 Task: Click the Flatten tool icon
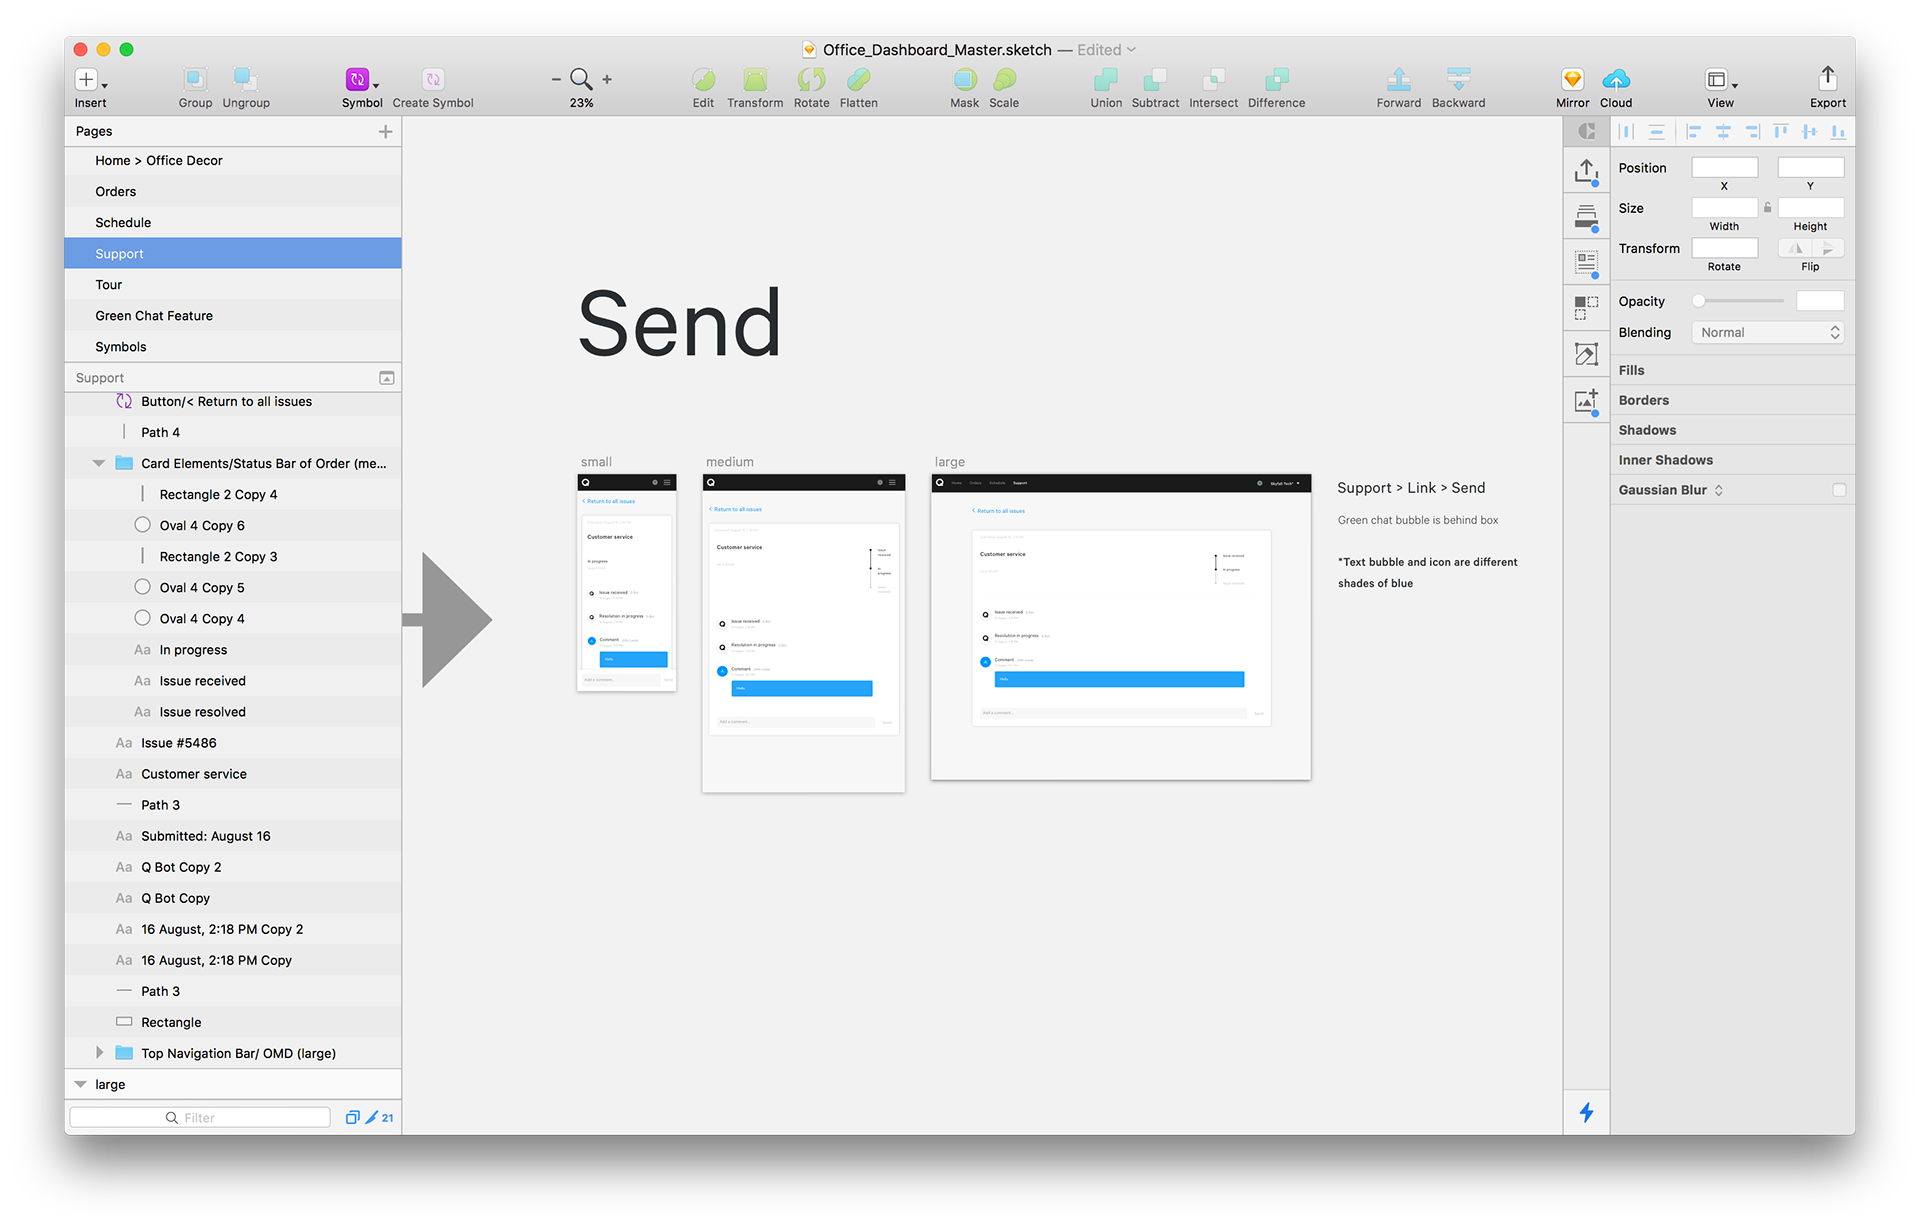[x=858, y=80]
